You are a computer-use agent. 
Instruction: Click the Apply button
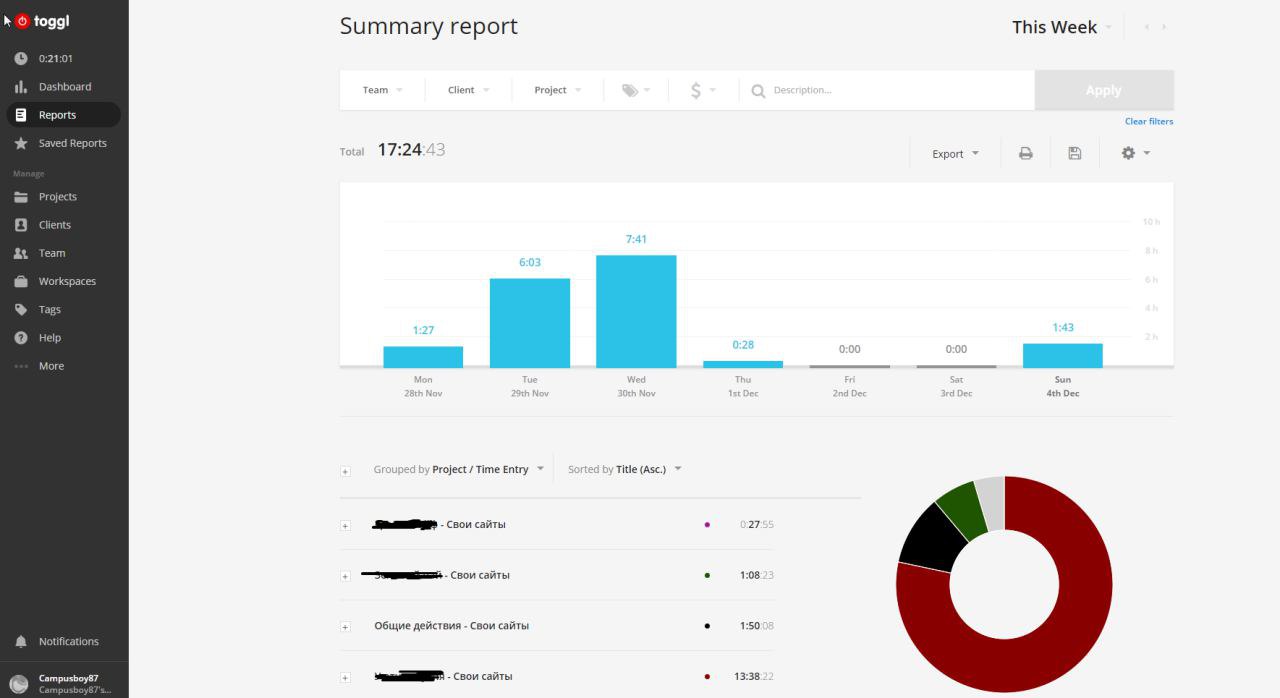(x=1103, y=90)
